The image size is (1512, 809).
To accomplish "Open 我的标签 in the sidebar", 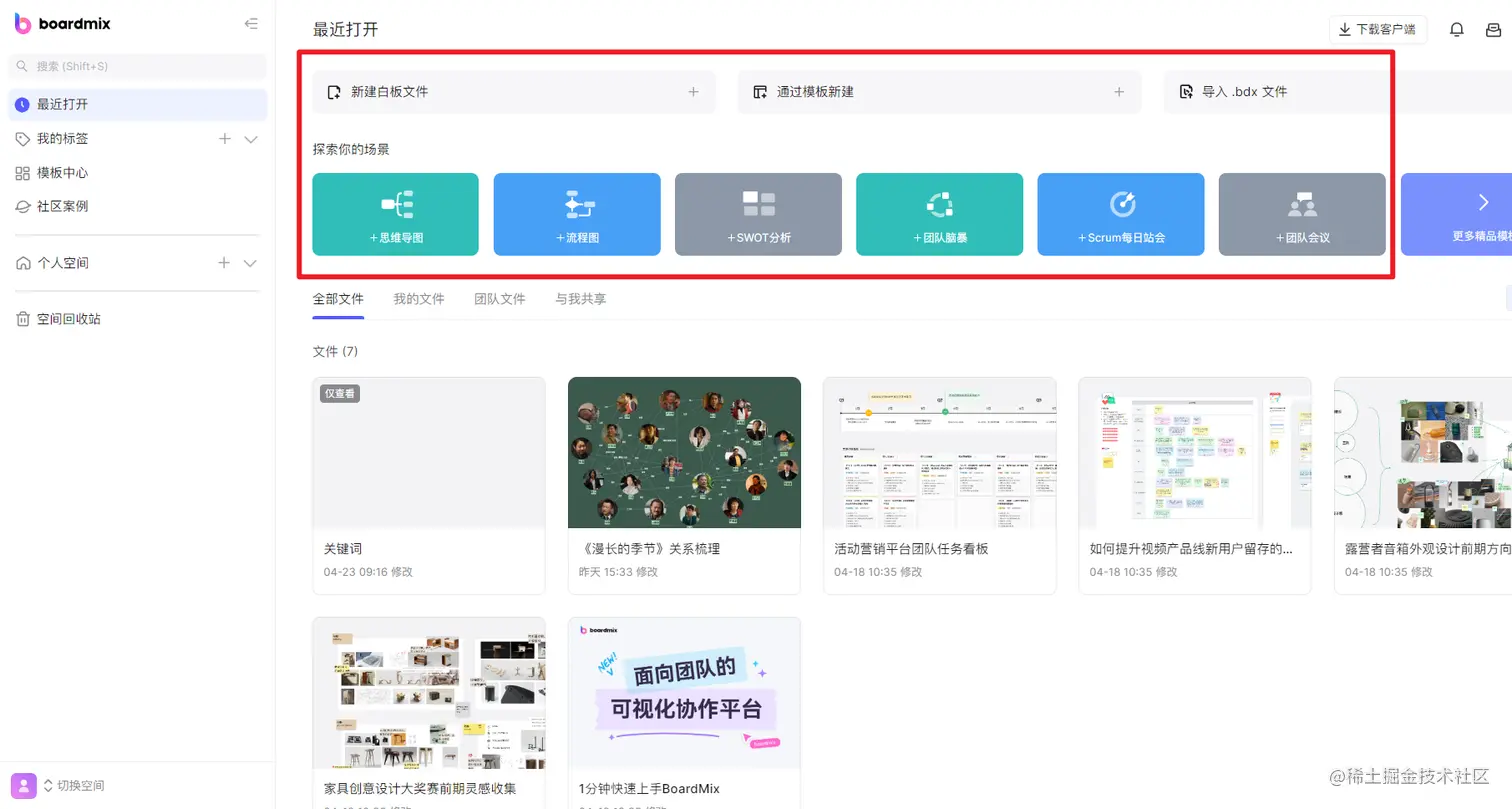I will click(63, 139).
